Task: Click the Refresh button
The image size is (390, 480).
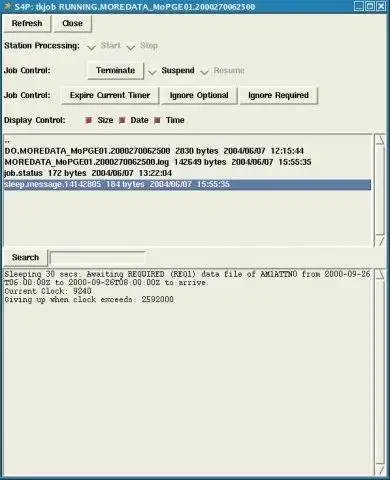Action: (27, 24)
